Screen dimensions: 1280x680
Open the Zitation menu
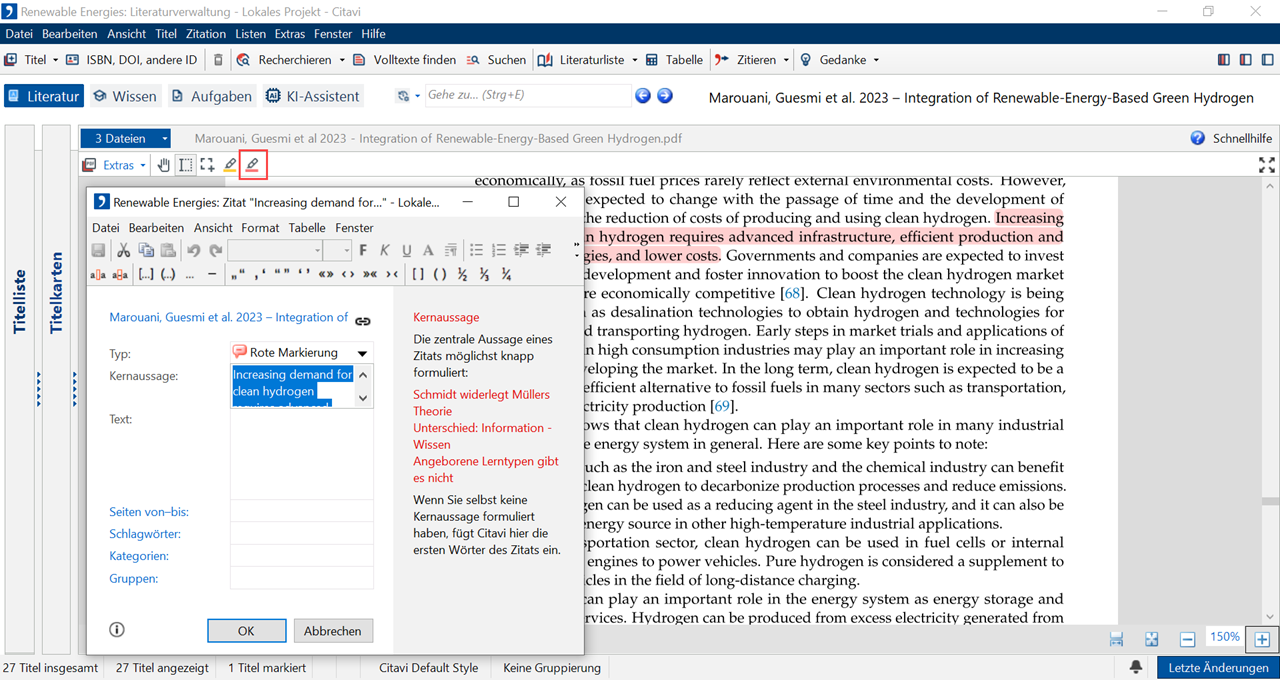(x=206, y=34)
